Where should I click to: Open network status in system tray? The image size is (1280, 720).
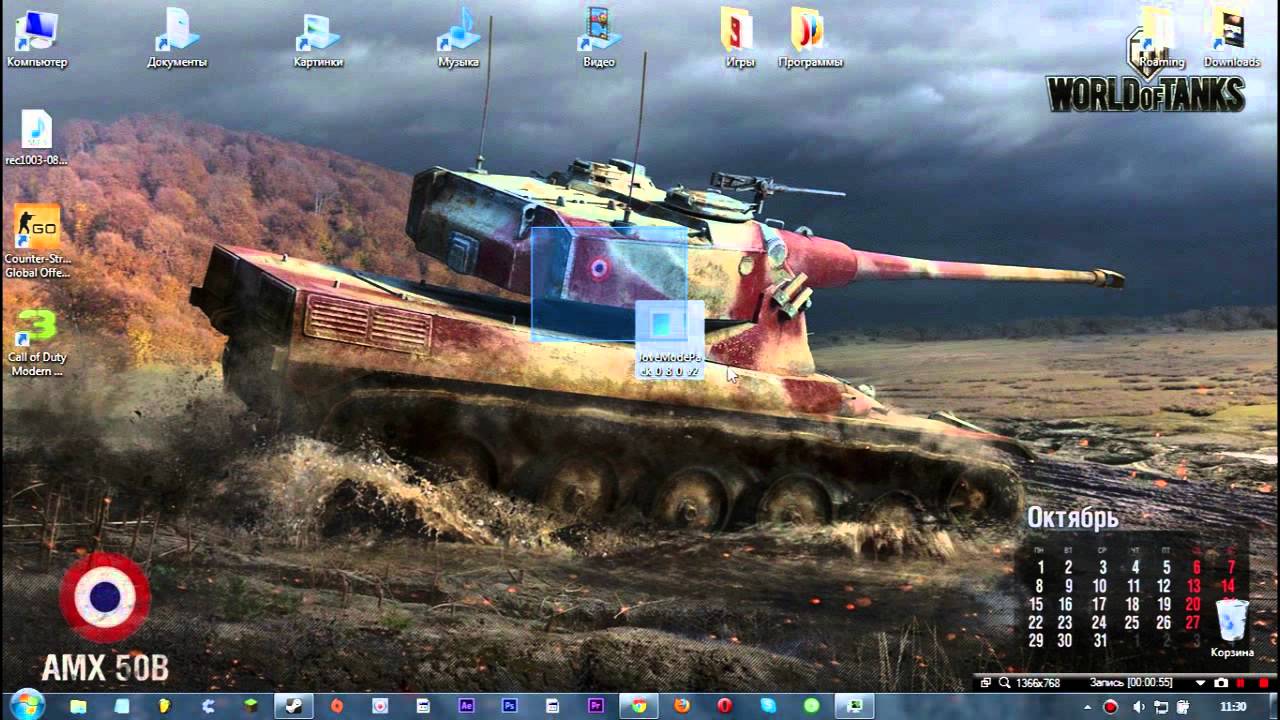point(1161,707)
